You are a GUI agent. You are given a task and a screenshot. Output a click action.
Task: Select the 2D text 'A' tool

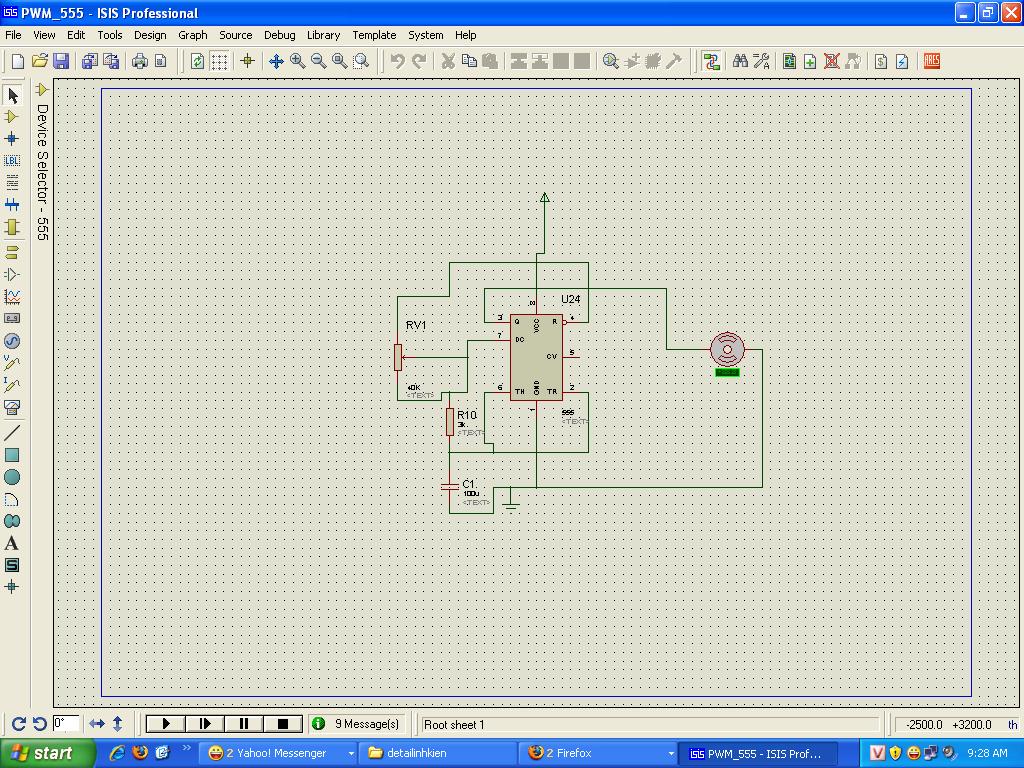12,544
